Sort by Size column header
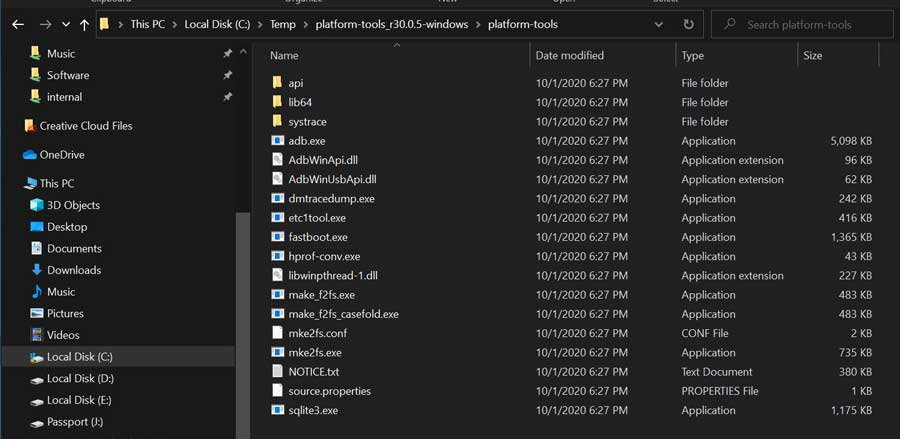This screenshot has width=900, height=439. coord(812,56)
